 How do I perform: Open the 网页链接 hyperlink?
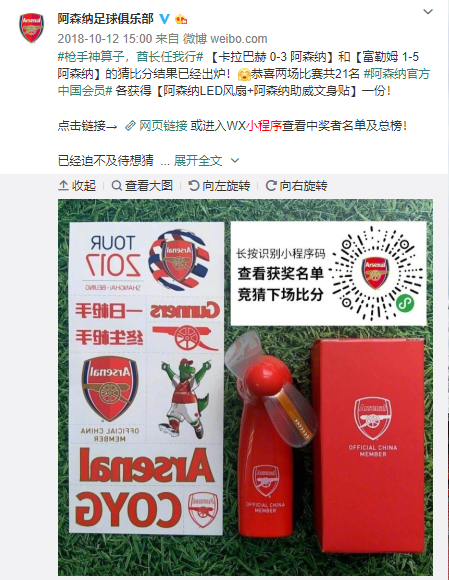click(x=163, y=126)
